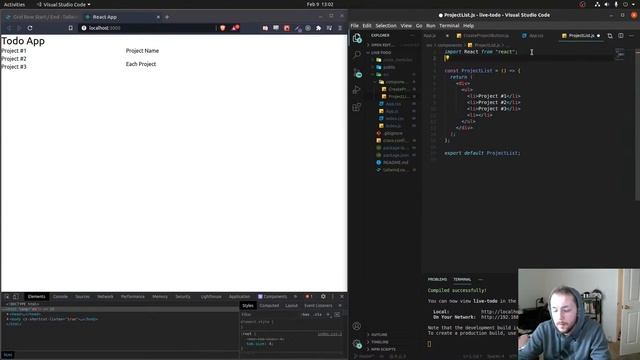Open the Activities overview

pos(14,4)
